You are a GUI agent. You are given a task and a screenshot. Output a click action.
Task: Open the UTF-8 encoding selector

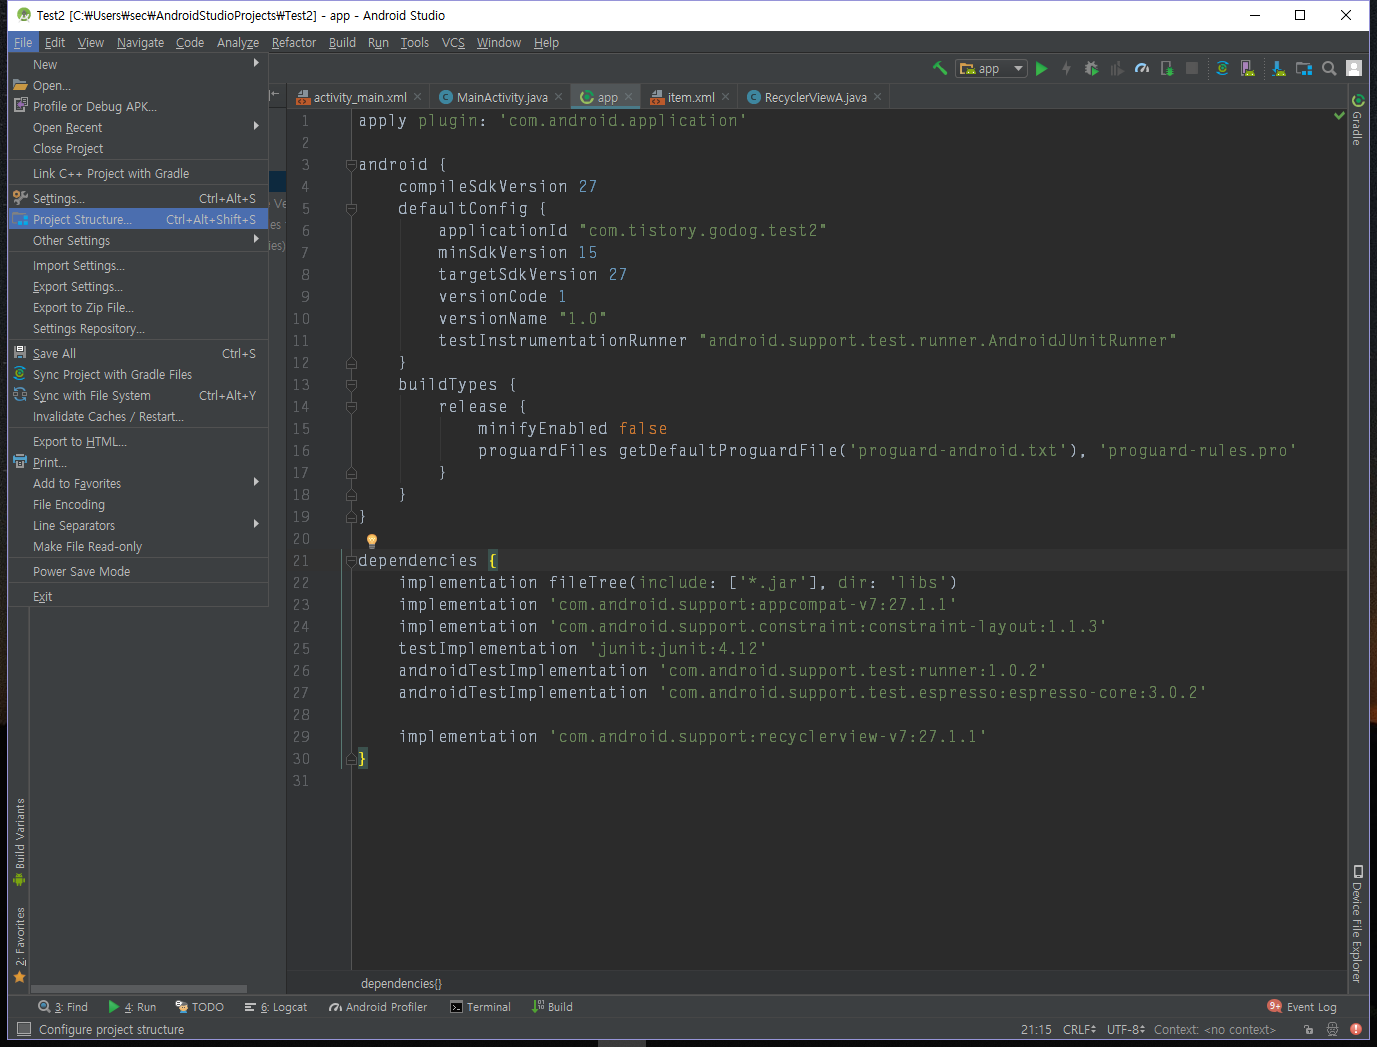pyautogui.click(x=1125, y=1029)
